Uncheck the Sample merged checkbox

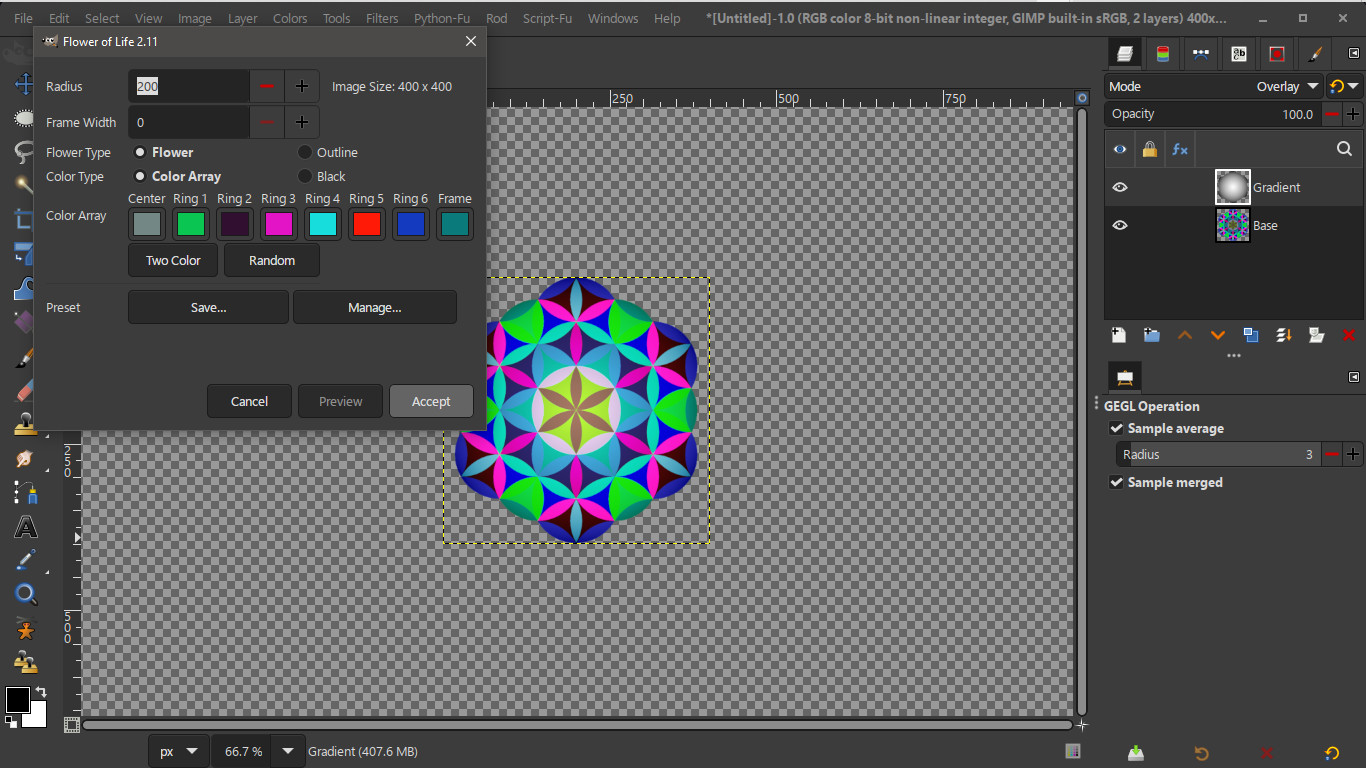click(x=1117, y=482)
